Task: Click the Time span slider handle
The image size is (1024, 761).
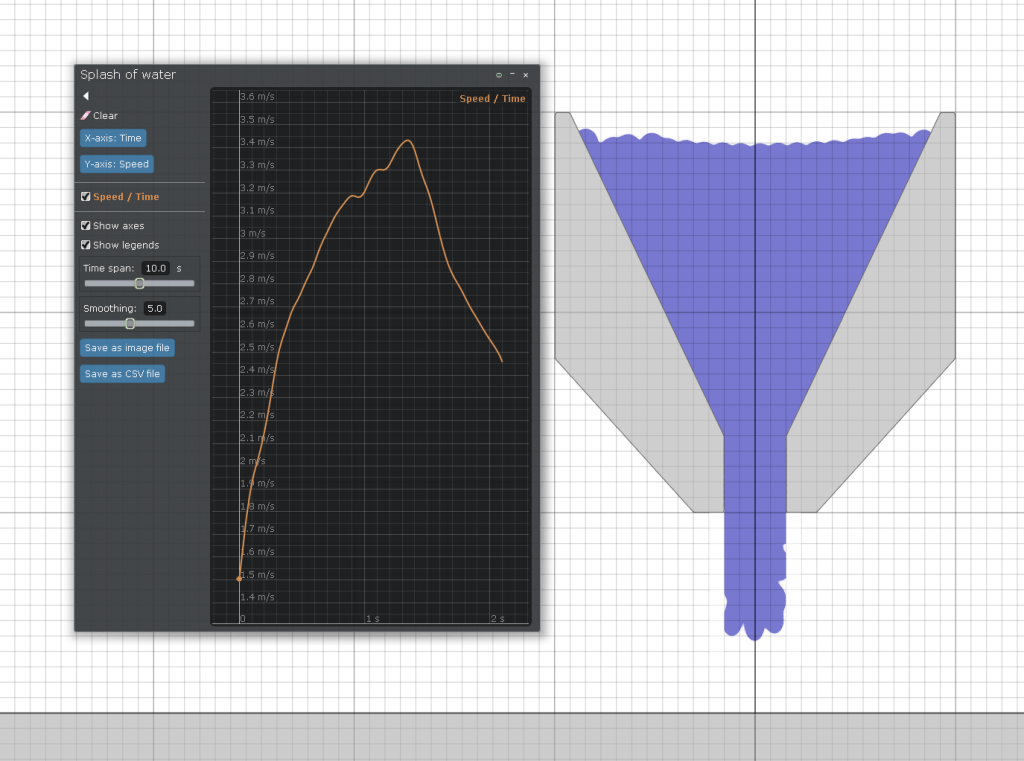Action: 139,284
